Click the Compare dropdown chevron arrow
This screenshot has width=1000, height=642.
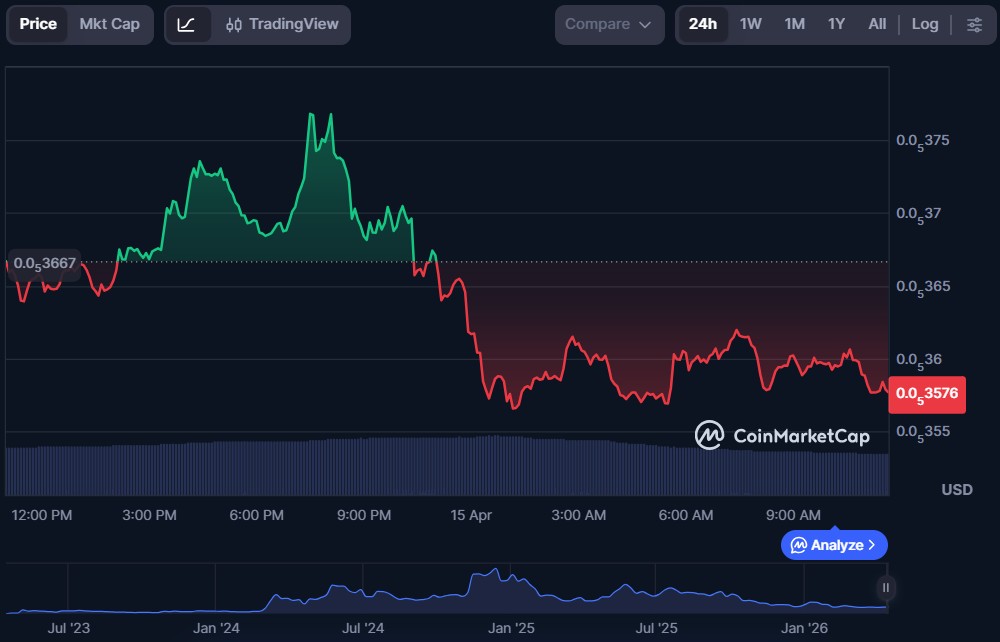click(x=645, y=24)
